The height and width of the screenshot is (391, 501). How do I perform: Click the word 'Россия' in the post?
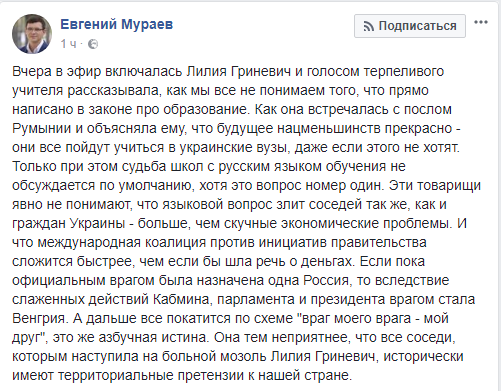coord(328,280)
